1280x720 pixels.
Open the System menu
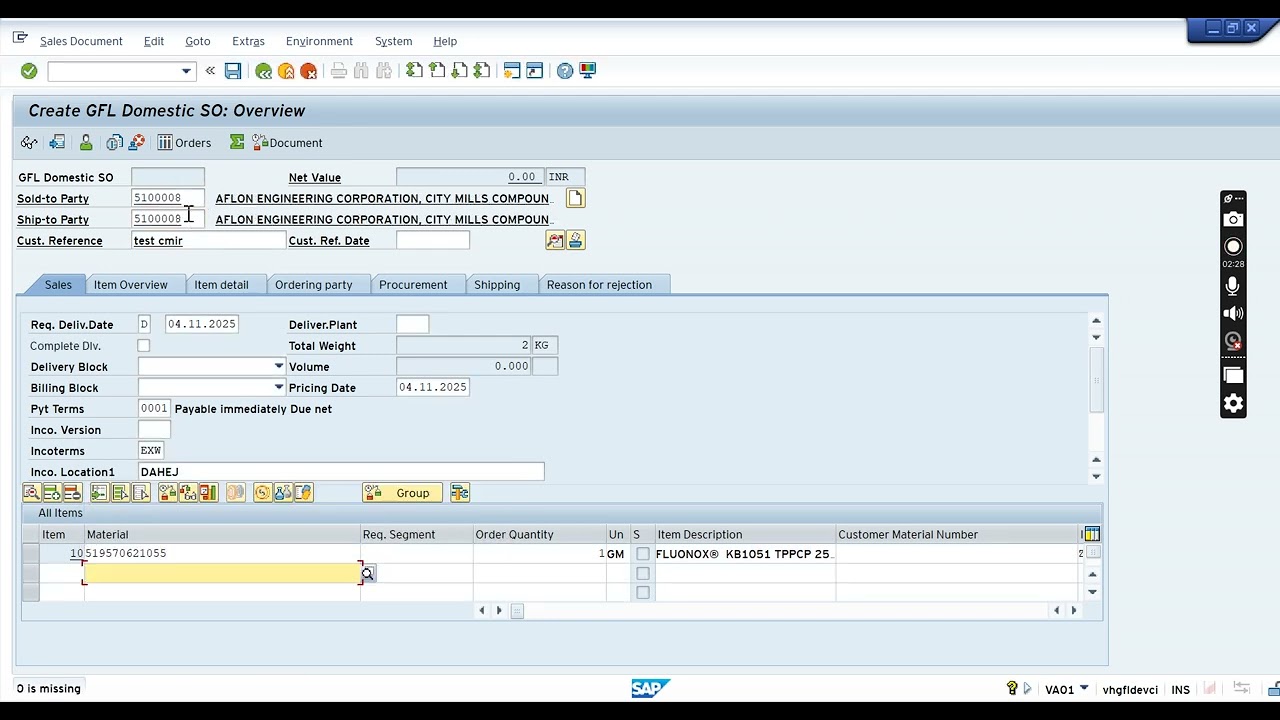pyautogui.click(x=393, y=41)
